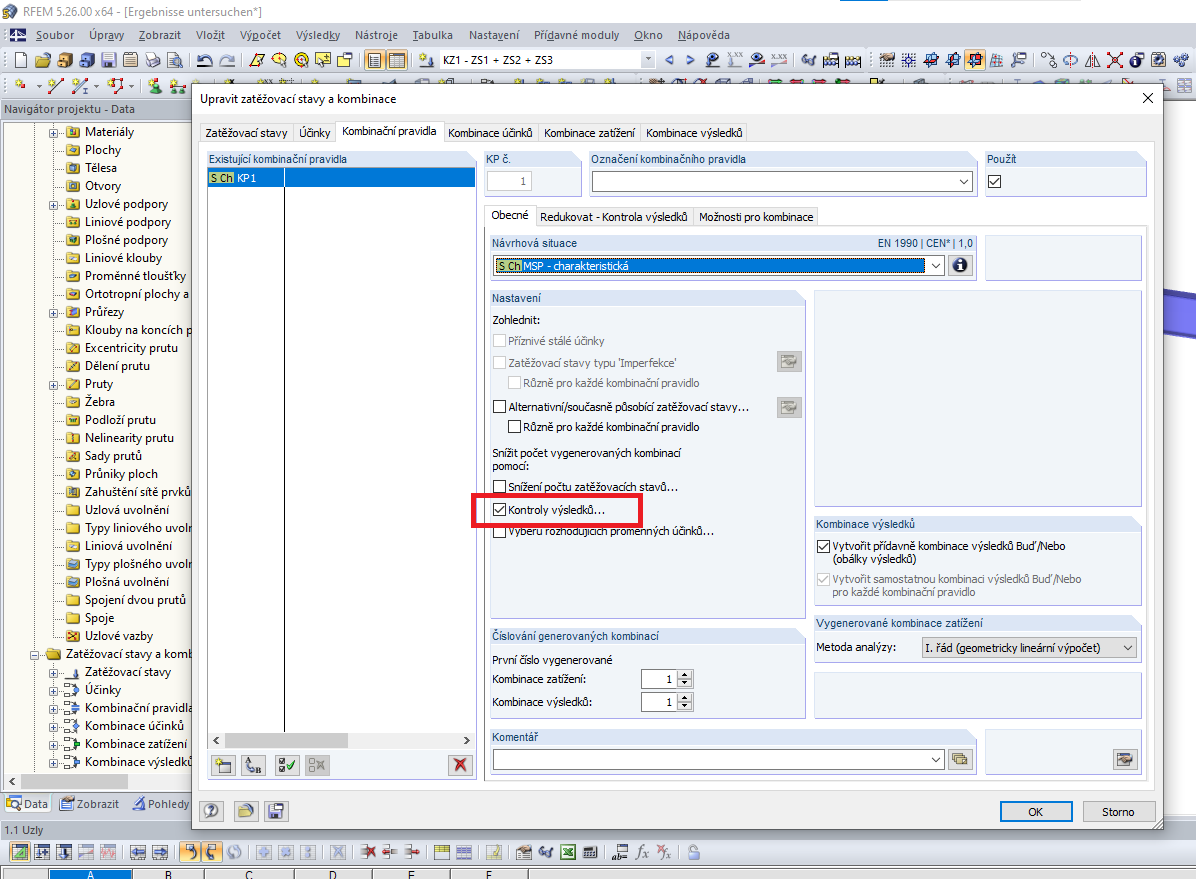Increase Kombinace zatížení number spinner
The height and width of the screenshot is (879, 1196).
pos(685,675)
